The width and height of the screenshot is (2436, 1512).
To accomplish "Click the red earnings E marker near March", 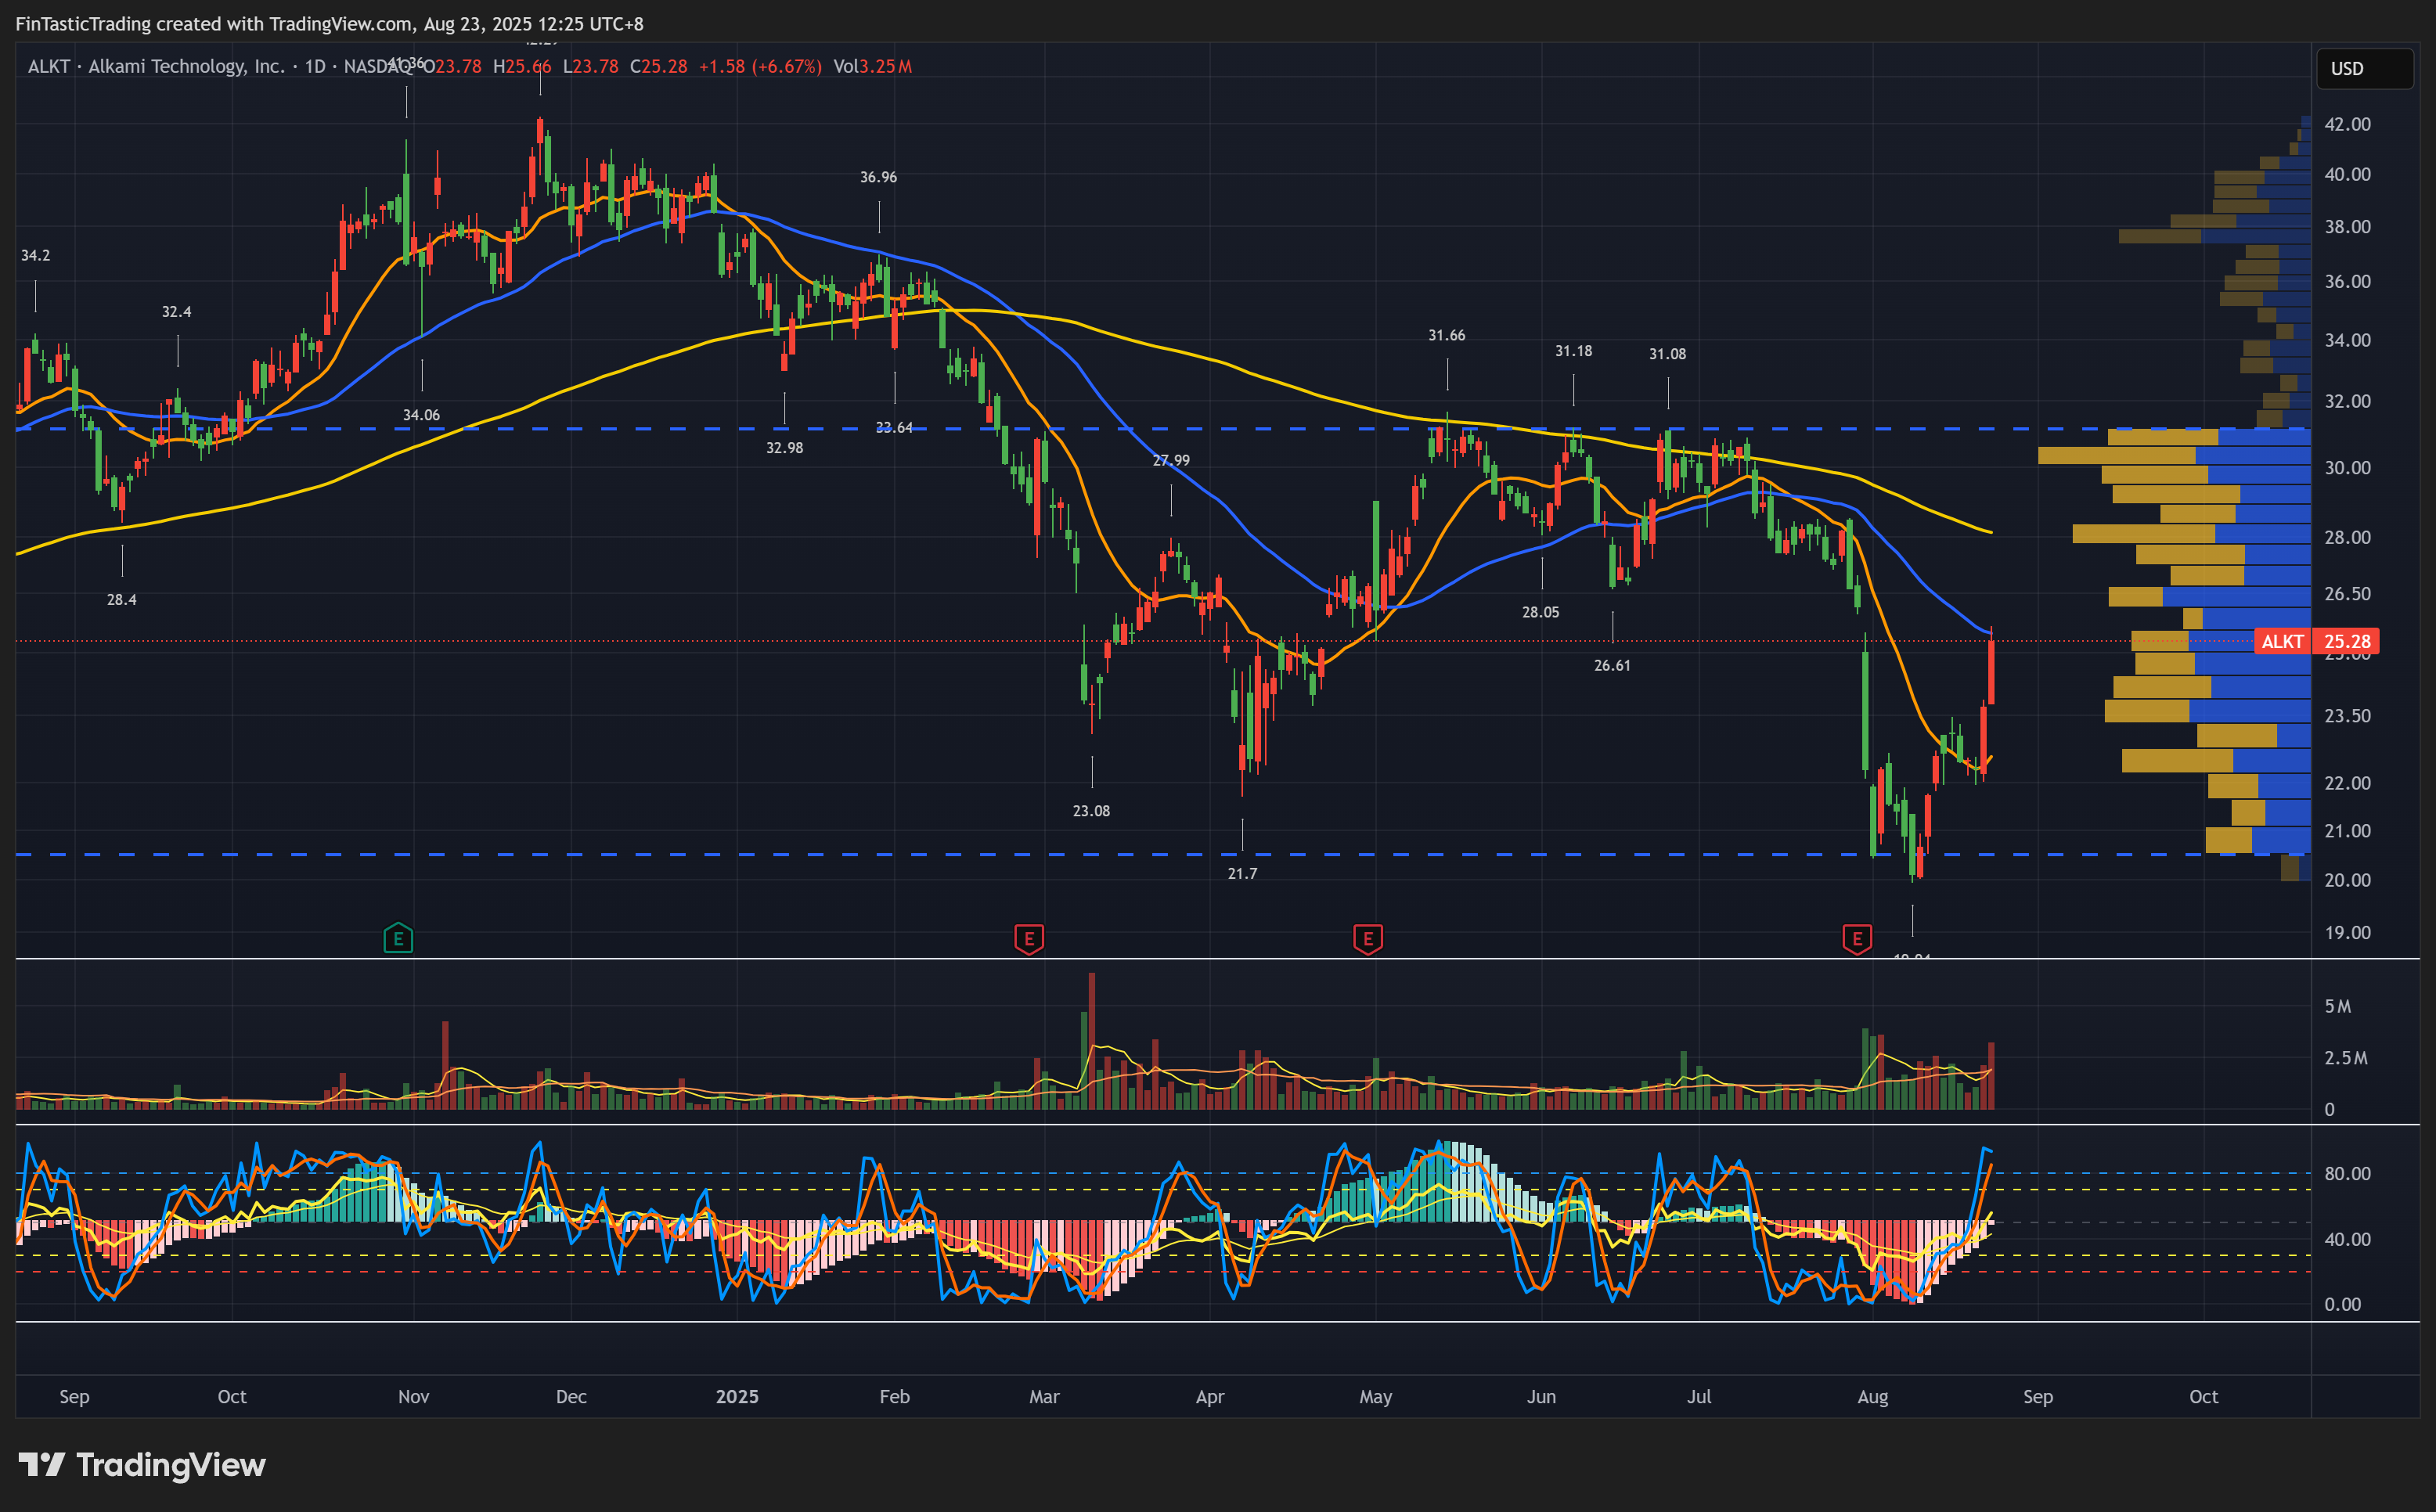I will (1029, 938).
